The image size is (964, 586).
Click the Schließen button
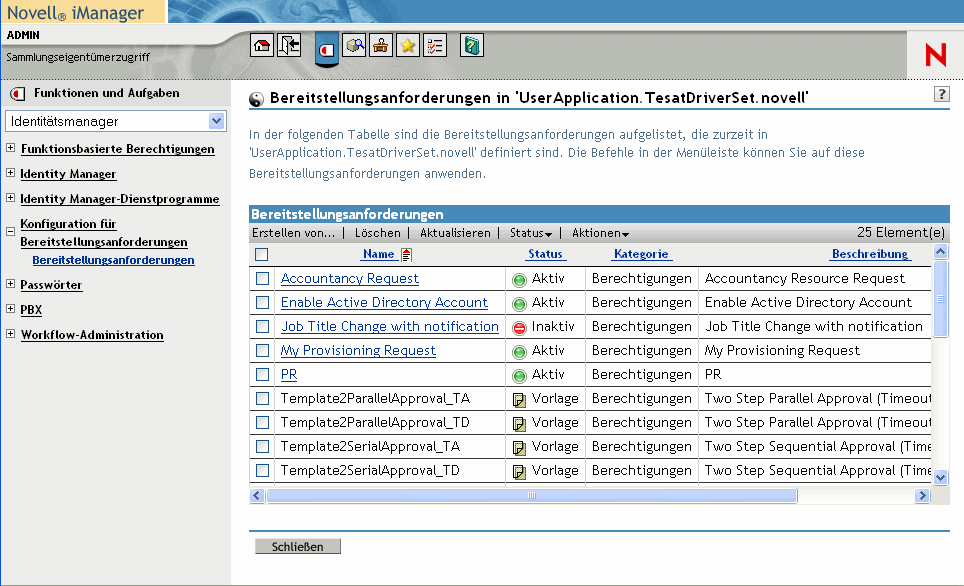click(298, 547)
